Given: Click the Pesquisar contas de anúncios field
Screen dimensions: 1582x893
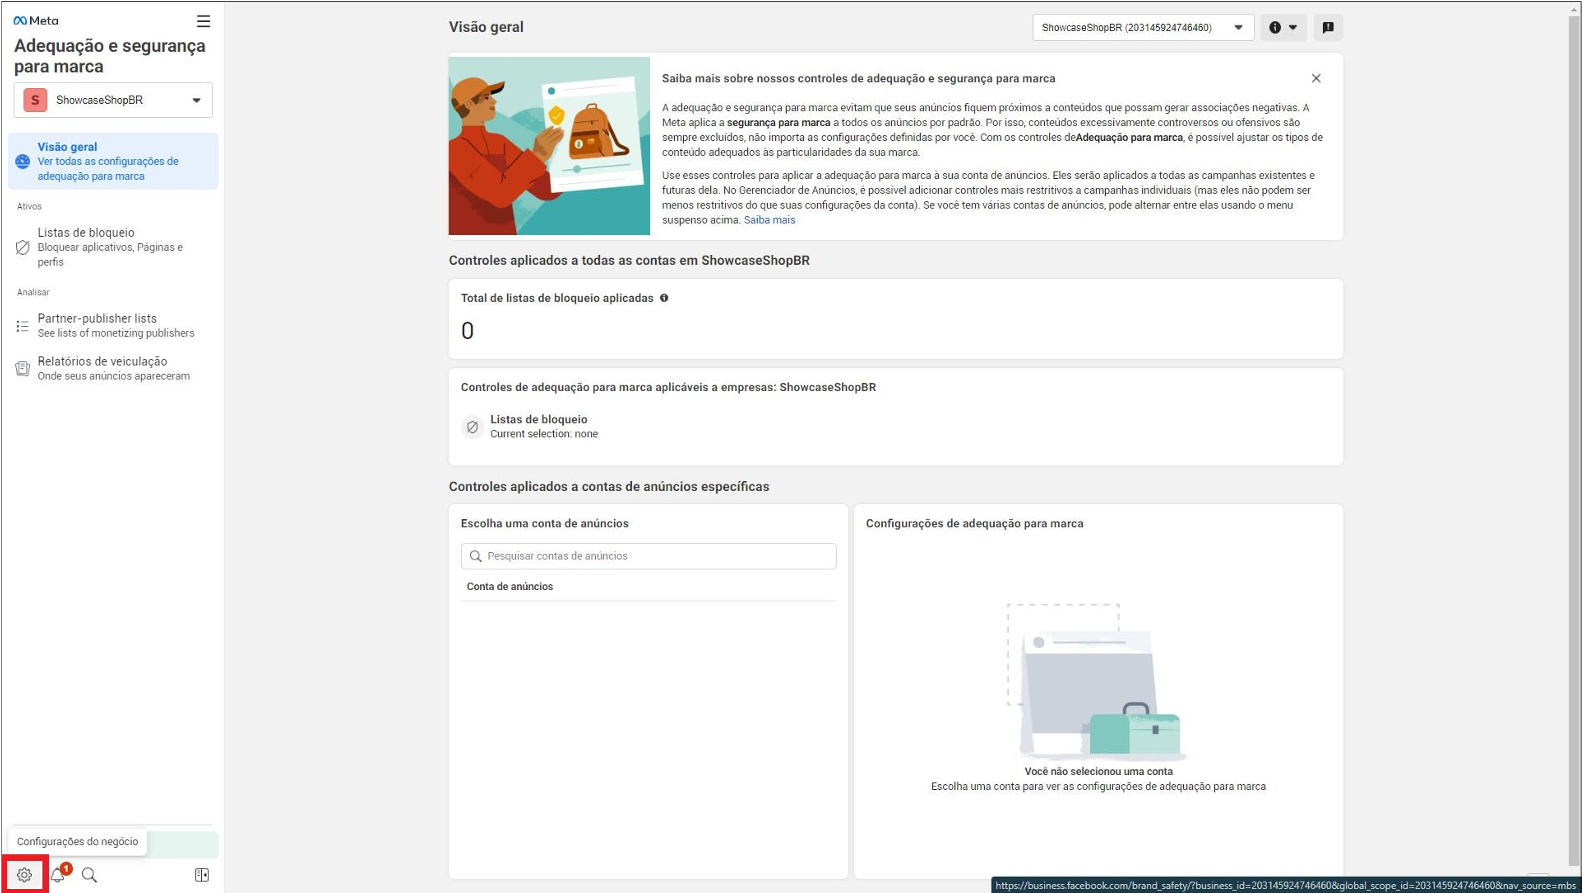Looking at the screenshot, I should (649, 556).
